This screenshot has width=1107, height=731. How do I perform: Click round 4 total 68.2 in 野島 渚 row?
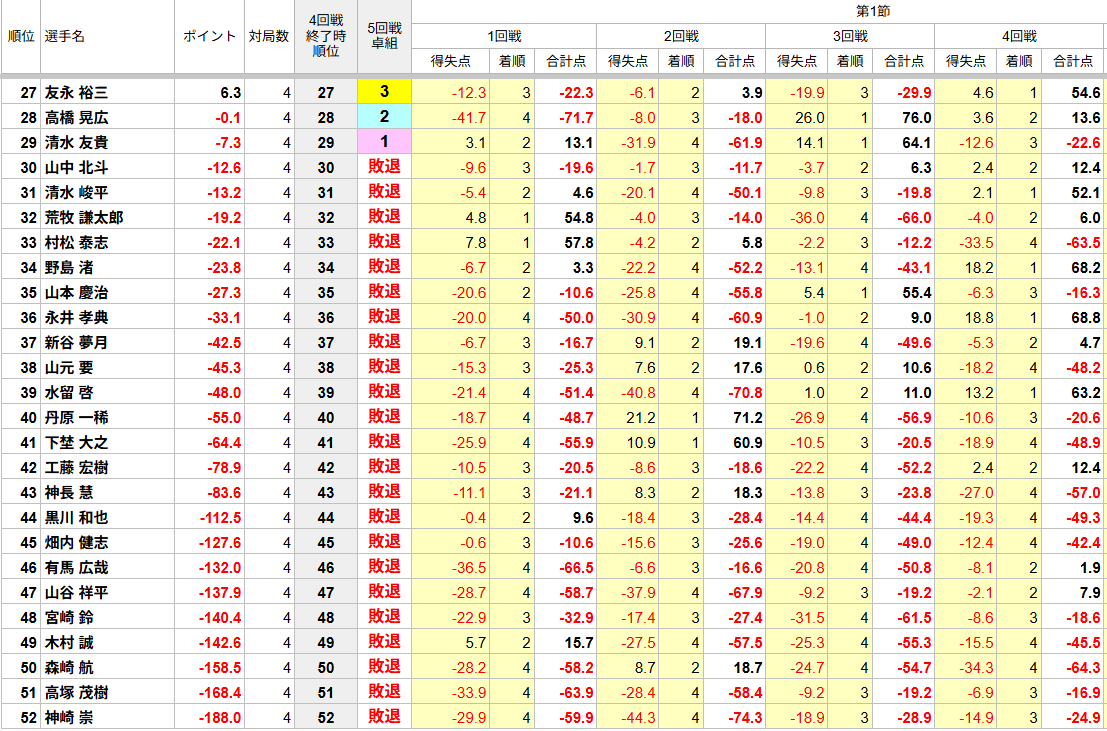[x=1087, y=268]
